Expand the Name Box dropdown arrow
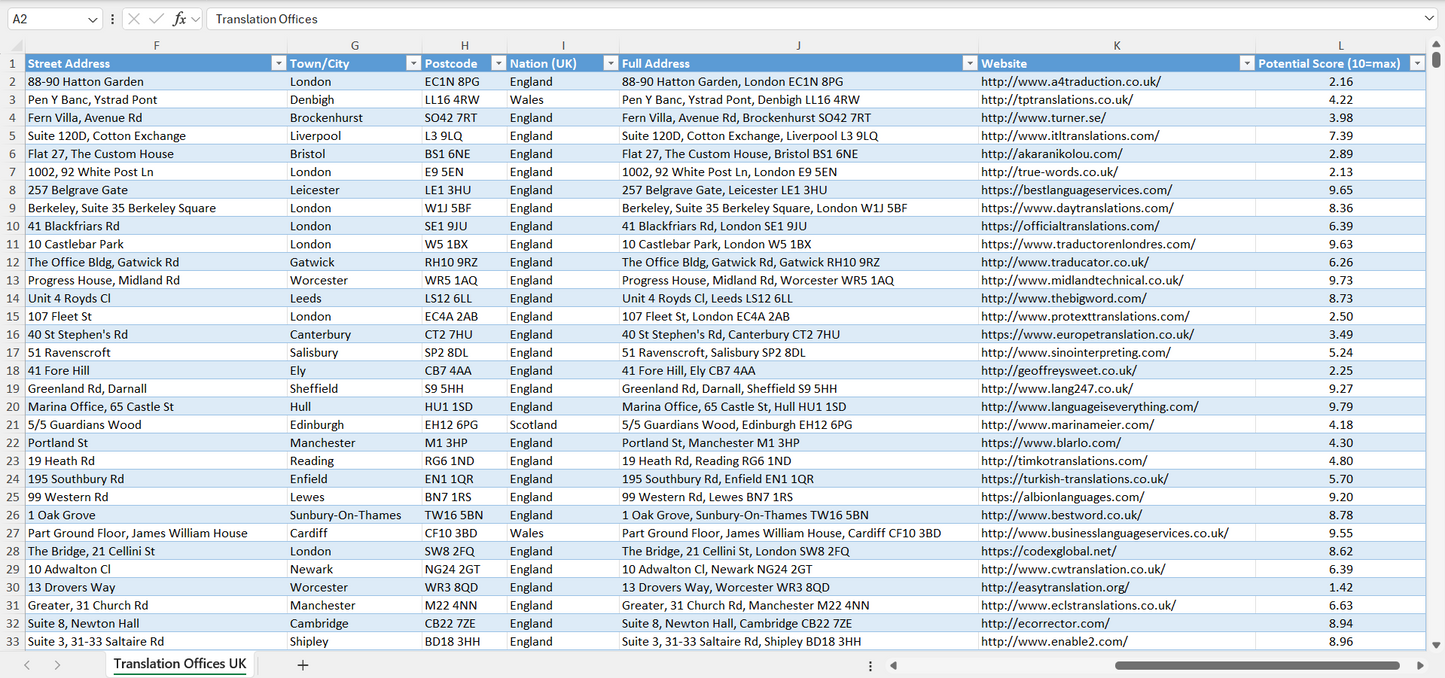The width and height of the screenshot is (1445, 678). click(93, 19)
